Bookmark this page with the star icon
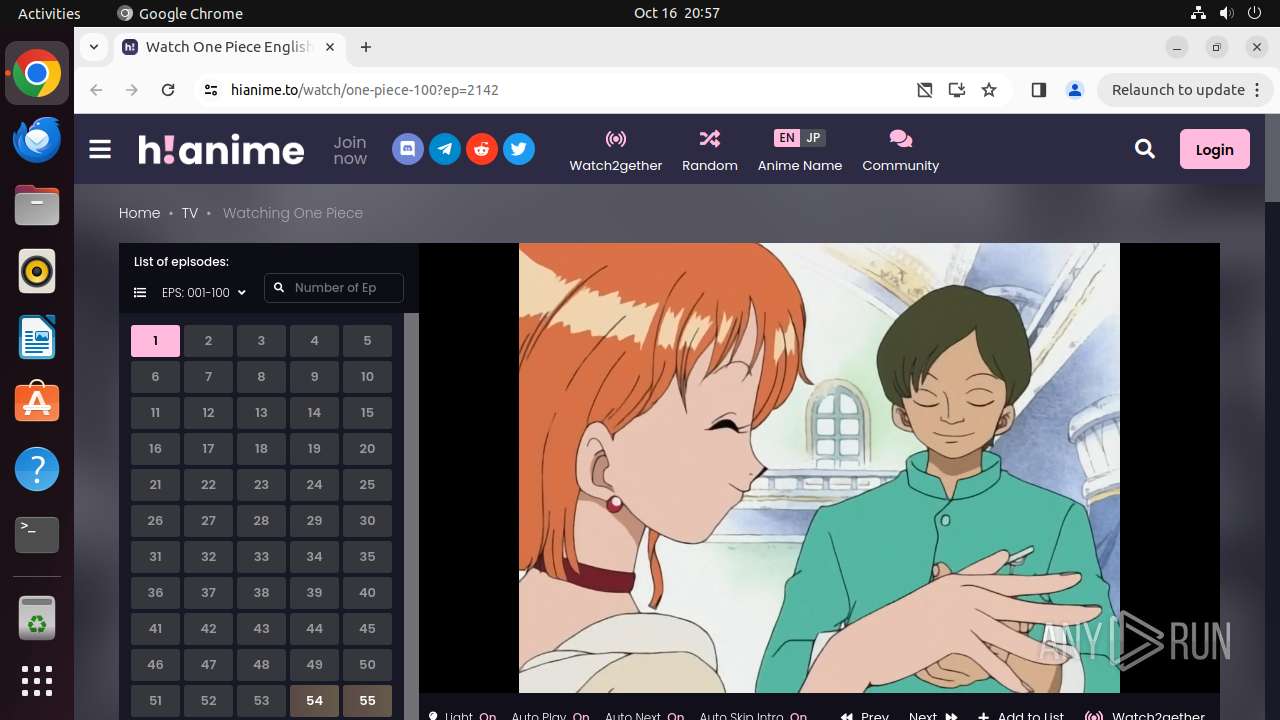1280x720 pixels. tap(989, 90)
